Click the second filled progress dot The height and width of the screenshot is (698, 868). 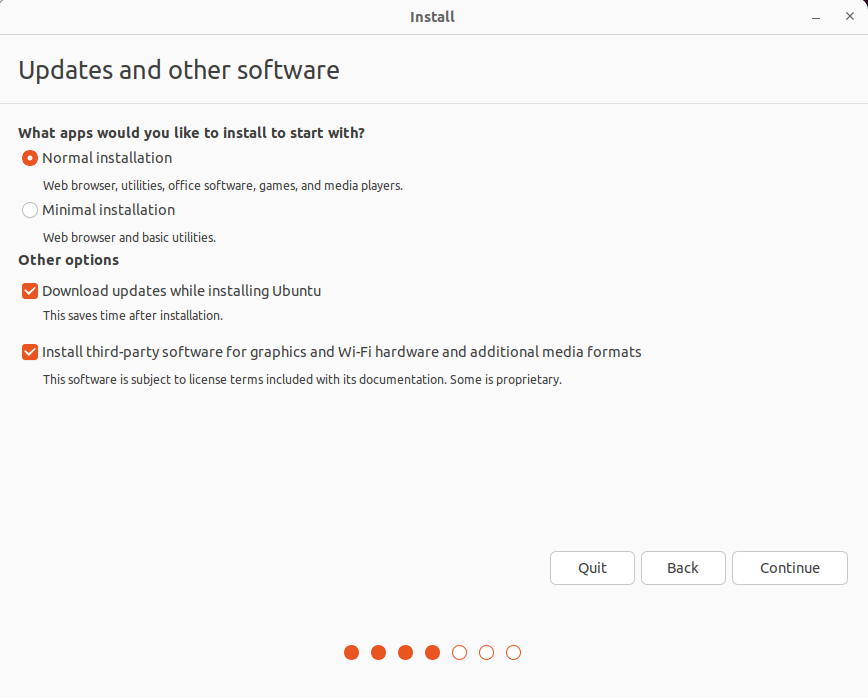point(378,653)
